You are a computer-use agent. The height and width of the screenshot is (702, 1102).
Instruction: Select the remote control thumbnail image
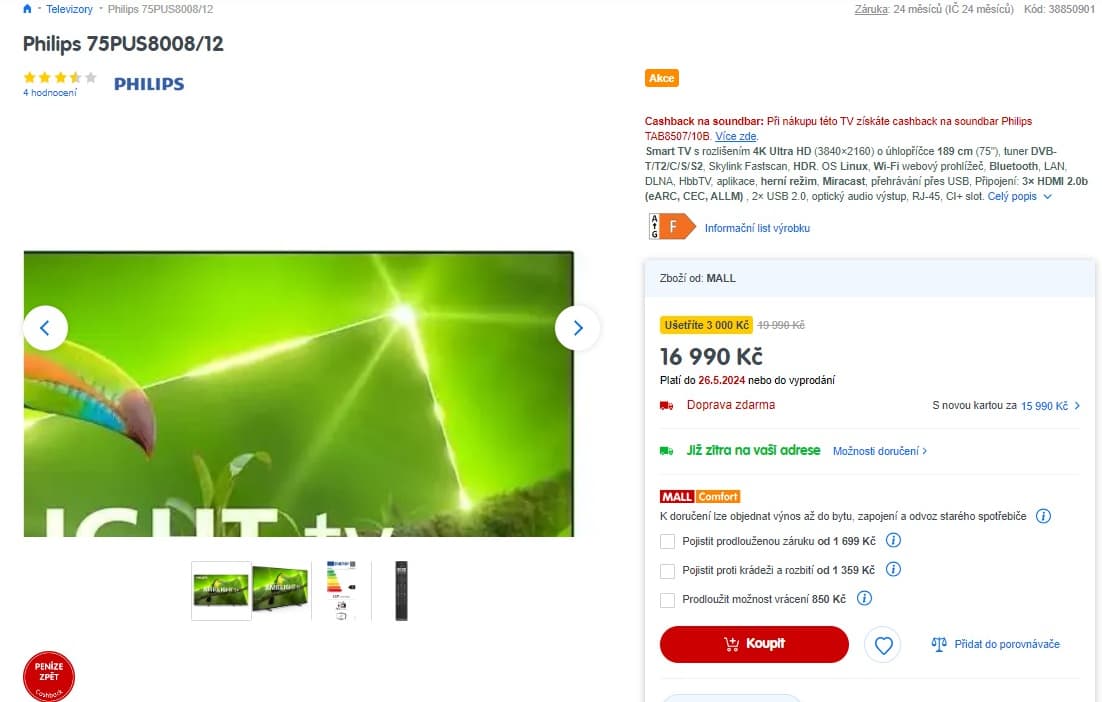(401, 590)
